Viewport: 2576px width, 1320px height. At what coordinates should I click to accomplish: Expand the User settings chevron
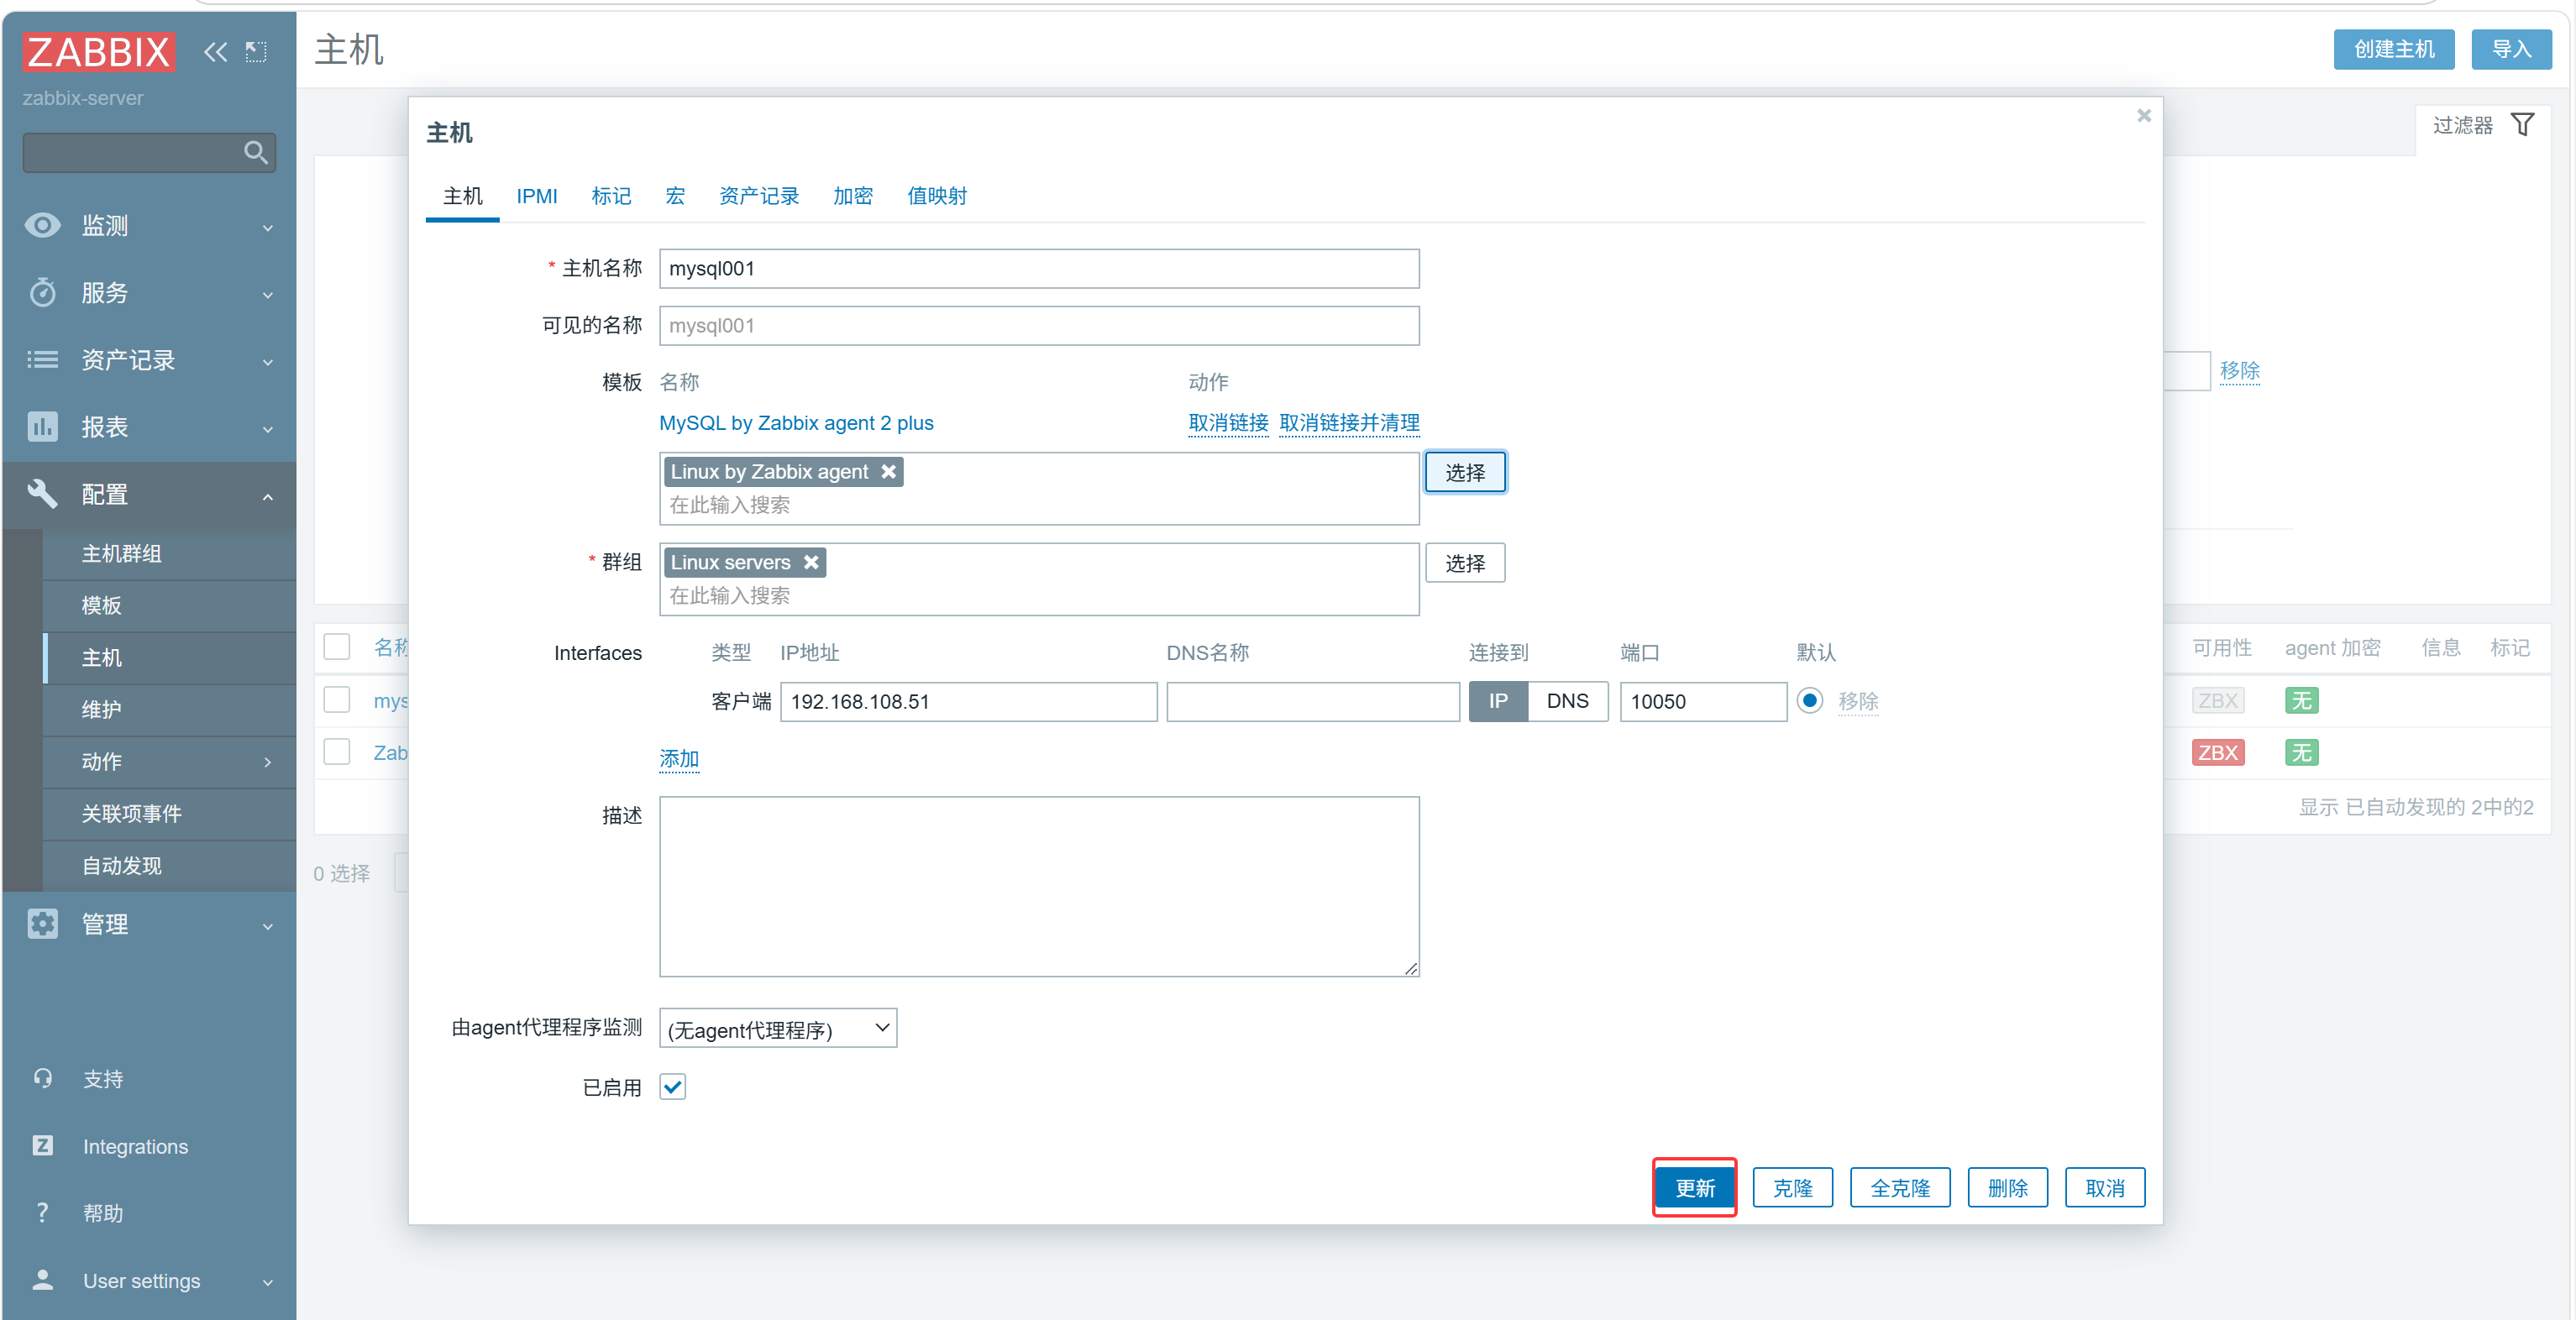point(268,1282)
